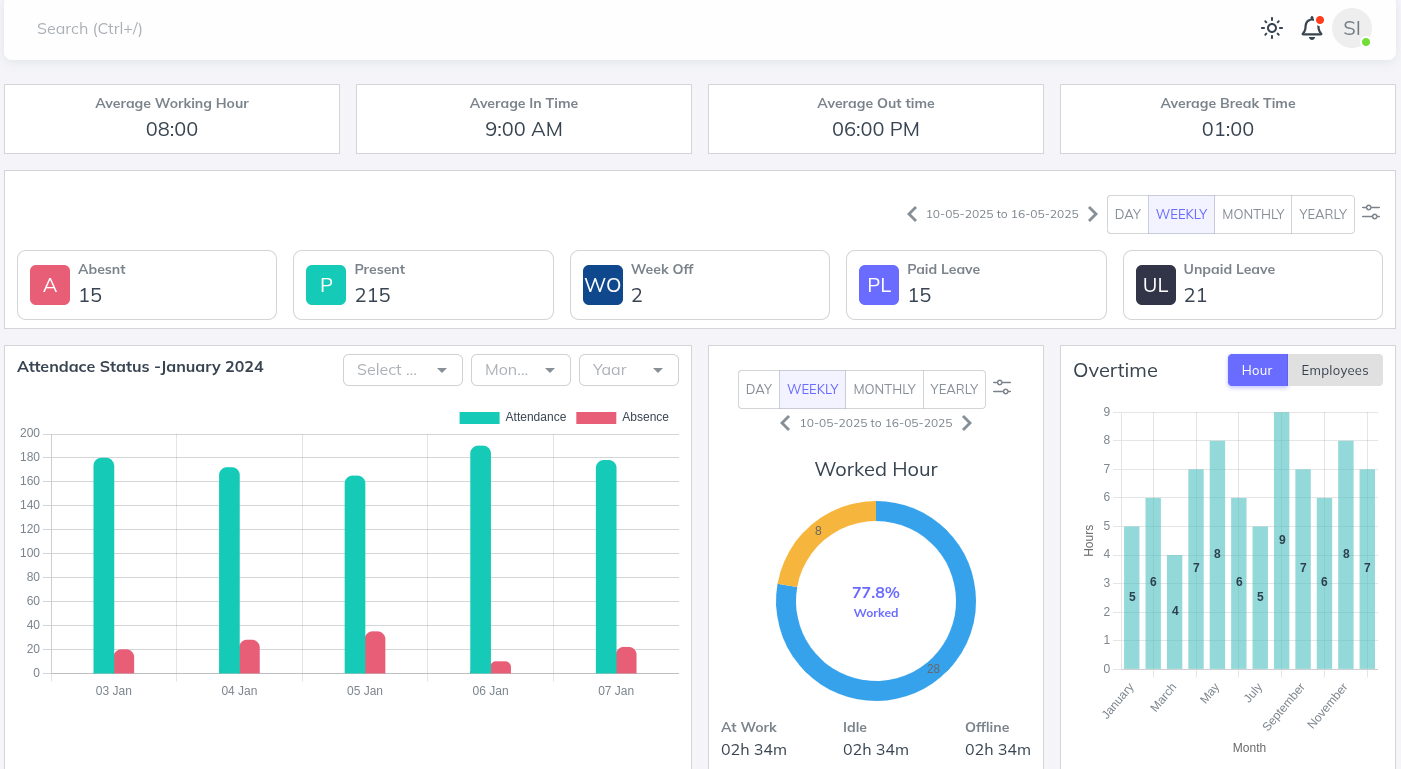Click the next date range arrow

click(x=1092, y=213)
